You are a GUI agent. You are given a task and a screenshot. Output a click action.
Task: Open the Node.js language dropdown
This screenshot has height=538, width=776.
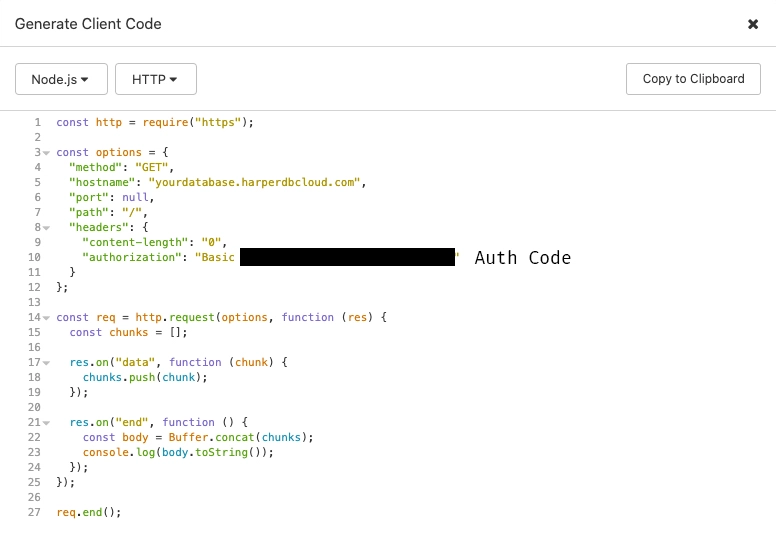61,79
